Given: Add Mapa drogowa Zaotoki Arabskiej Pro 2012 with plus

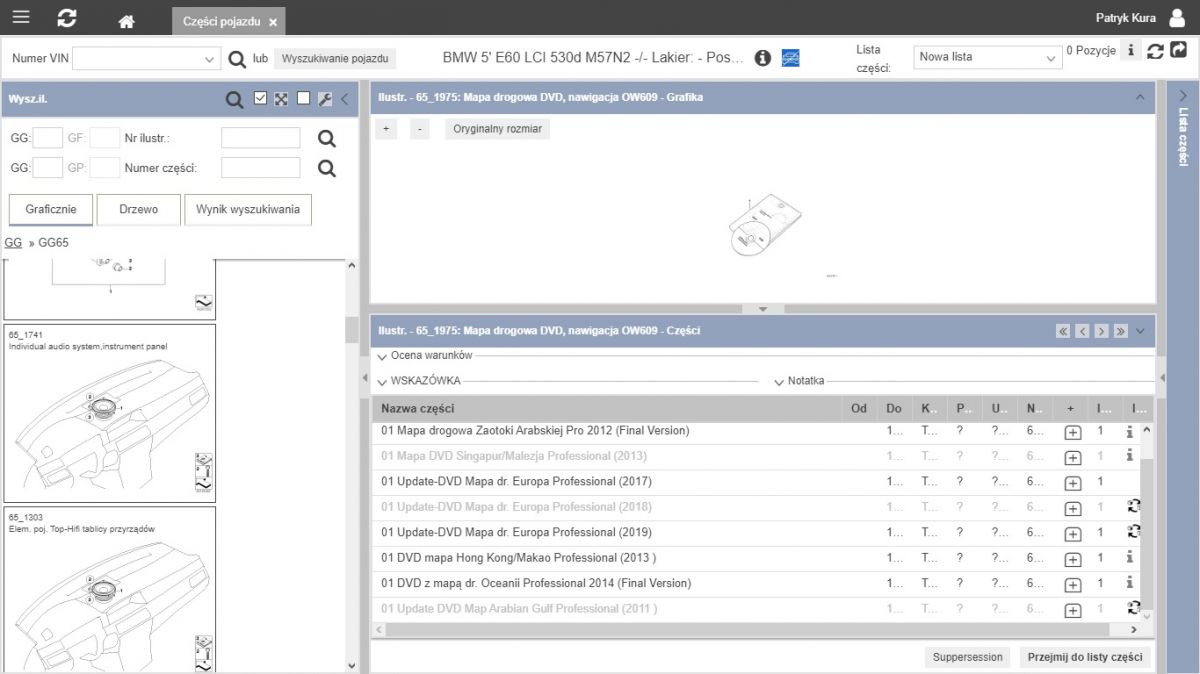Looking at the screenshot, I should click(1072, 432).
